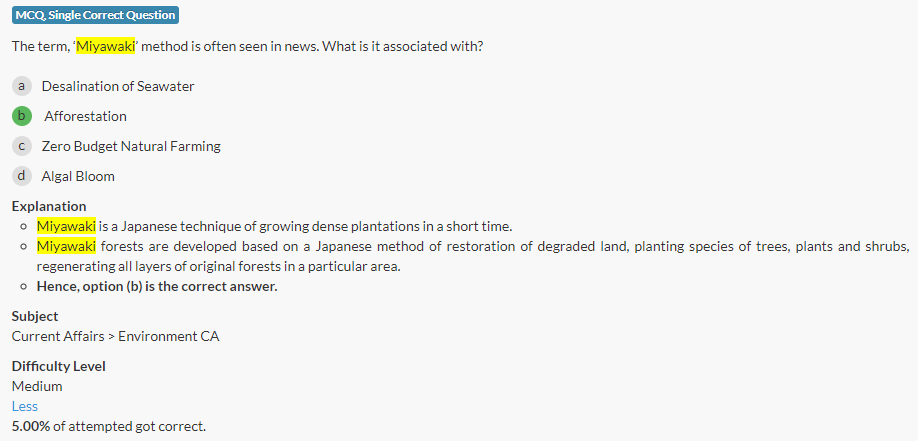Select option a radio circle
The image size is (918, 441).
[x=22, y=86]
